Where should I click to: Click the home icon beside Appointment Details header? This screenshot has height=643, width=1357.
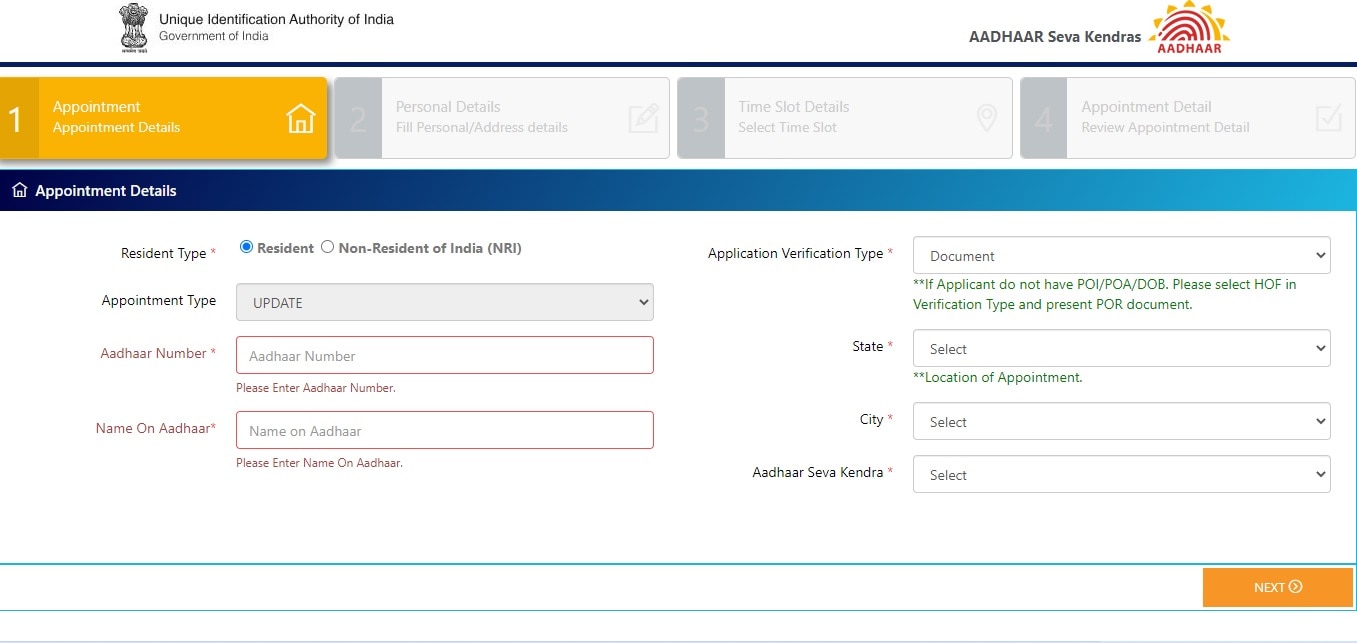point(19,190)
